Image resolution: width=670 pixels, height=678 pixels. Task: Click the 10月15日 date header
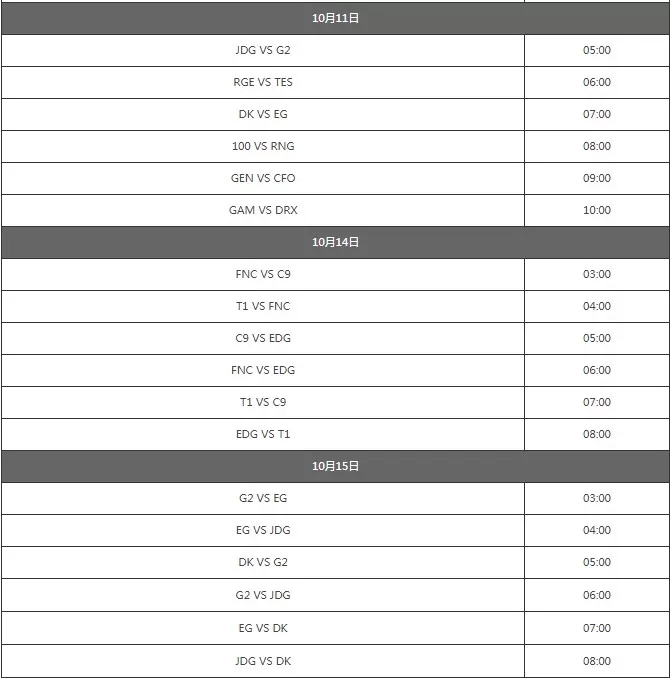point(335,466)
